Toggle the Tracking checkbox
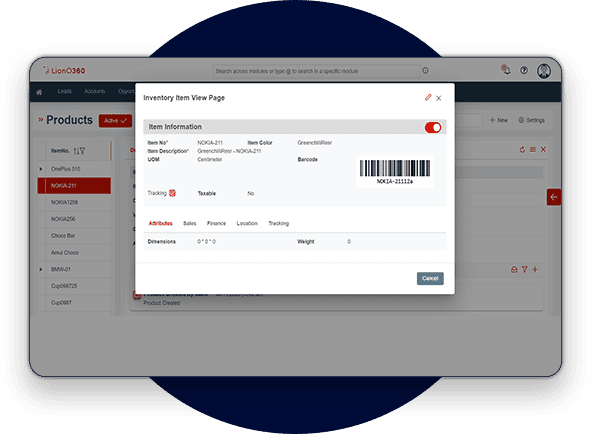Viewport: 592px width, 434px height. pos(172,193)
